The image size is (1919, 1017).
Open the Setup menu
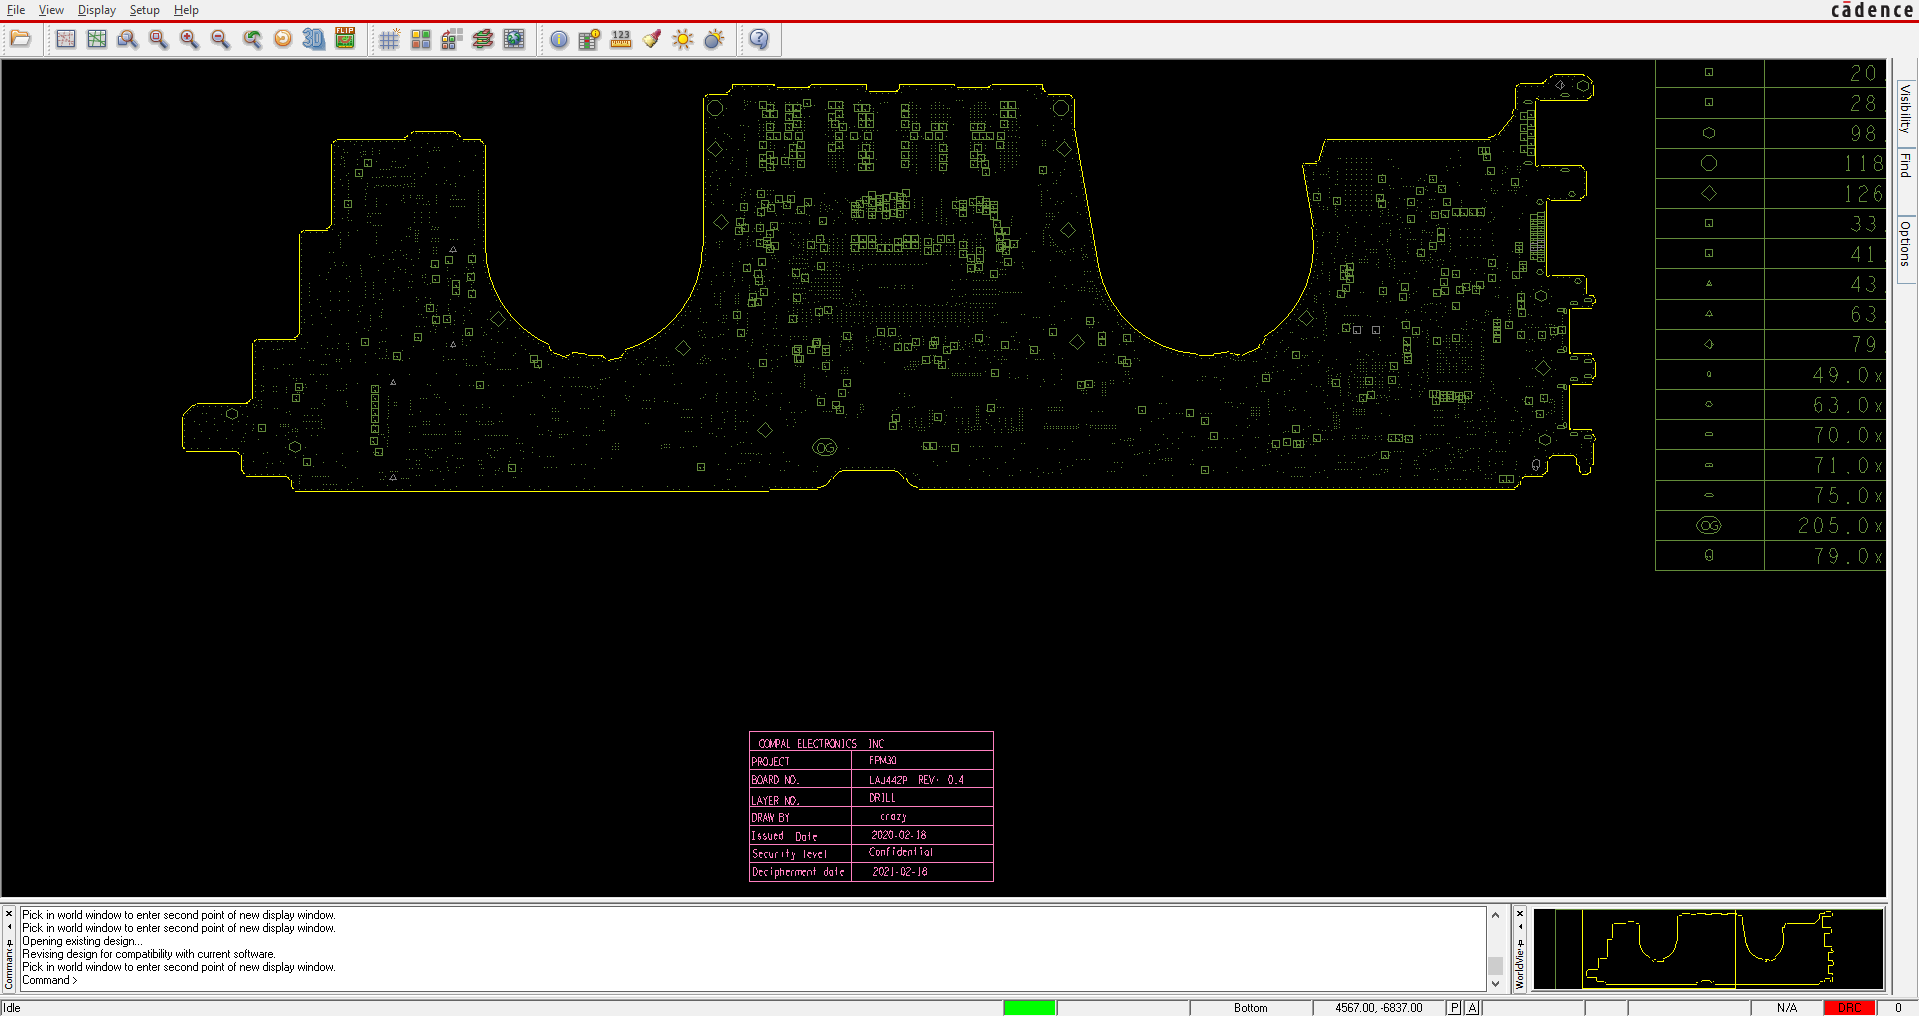(x=144, y=10)
